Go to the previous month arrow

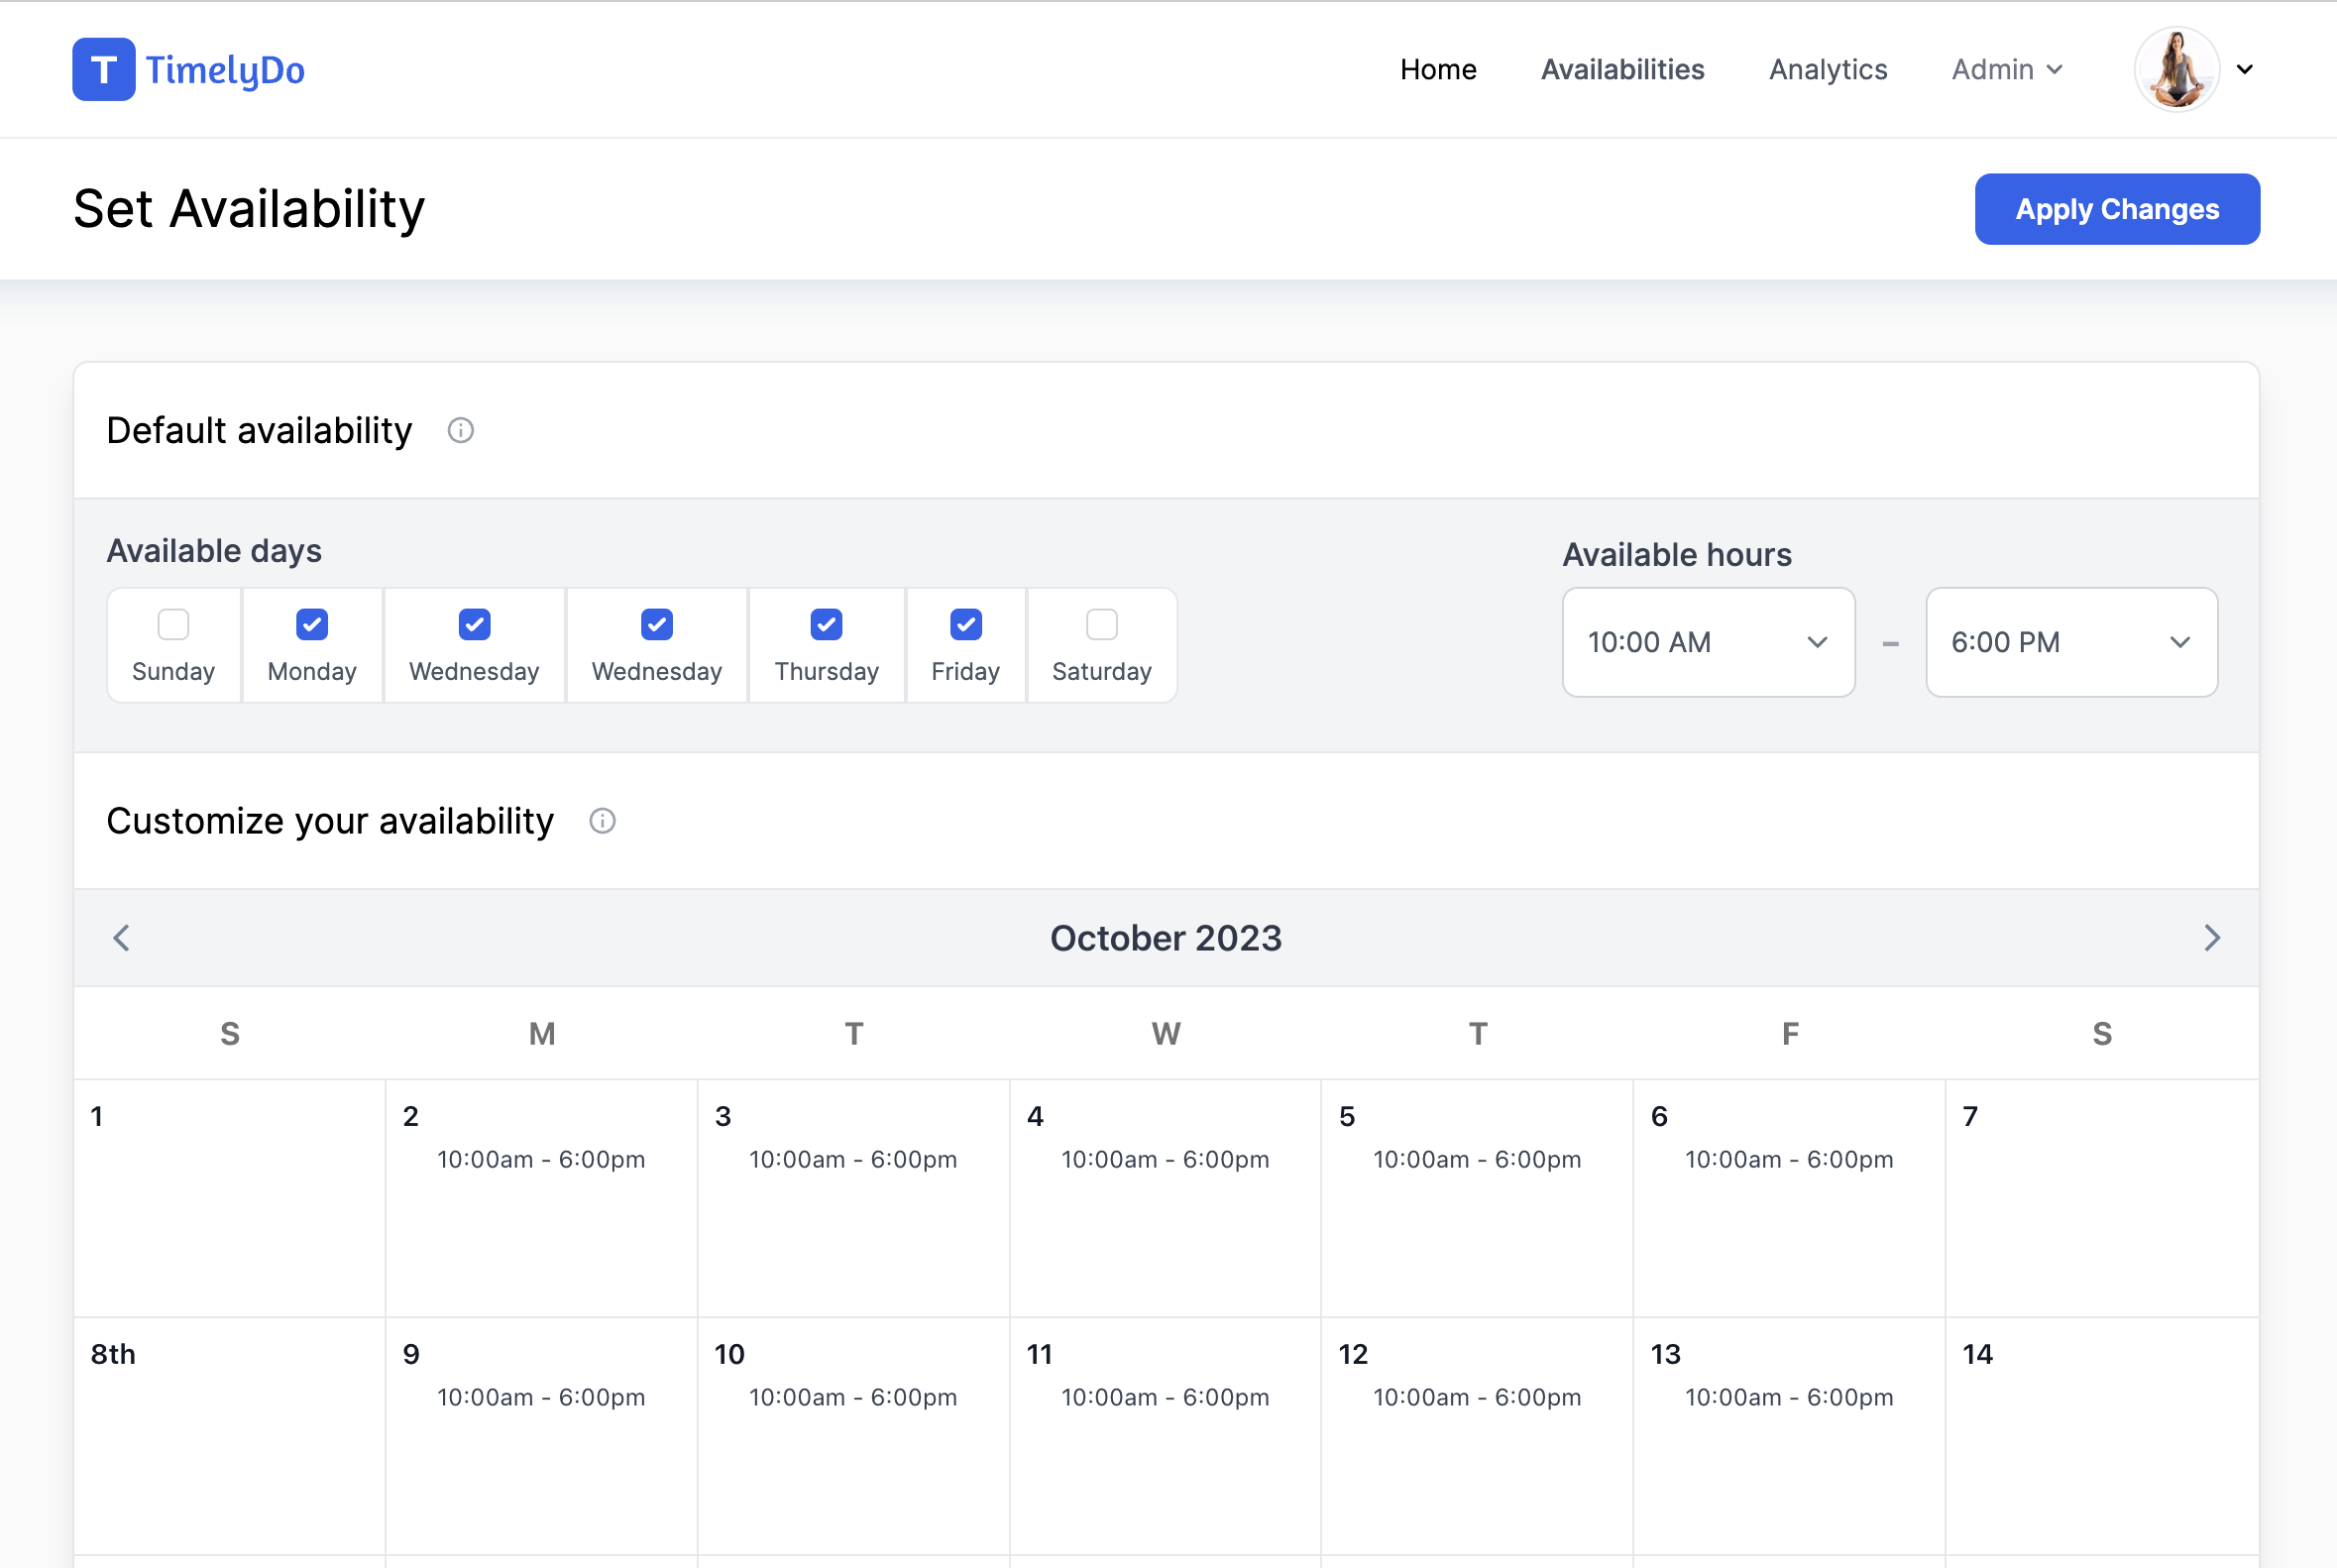pos(122,938)
